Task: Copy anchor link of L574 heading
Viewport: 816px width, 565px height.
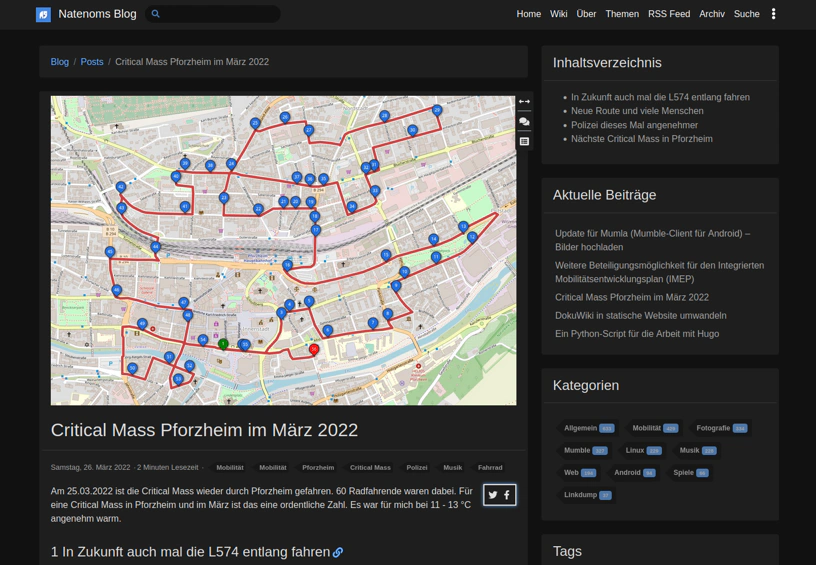Action: 338,552
